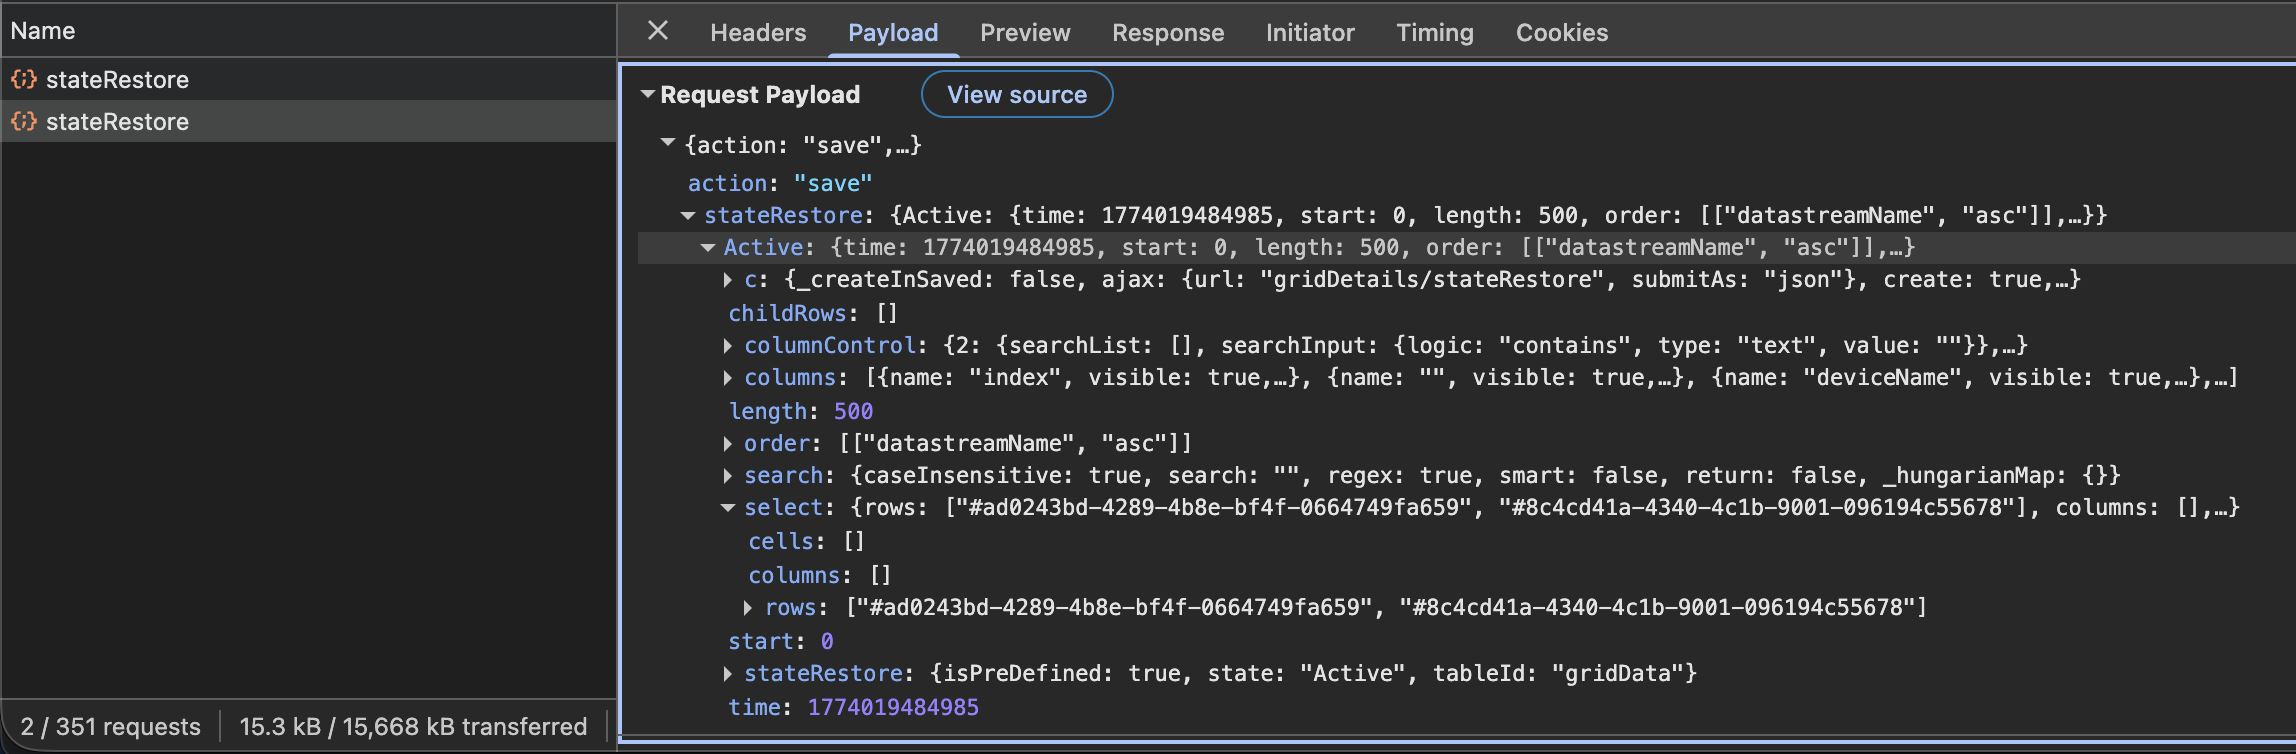This screenshot has width=2296, height=754.
Task: Click JSON icon of first stateRestore request
Action: click(24, 79)
